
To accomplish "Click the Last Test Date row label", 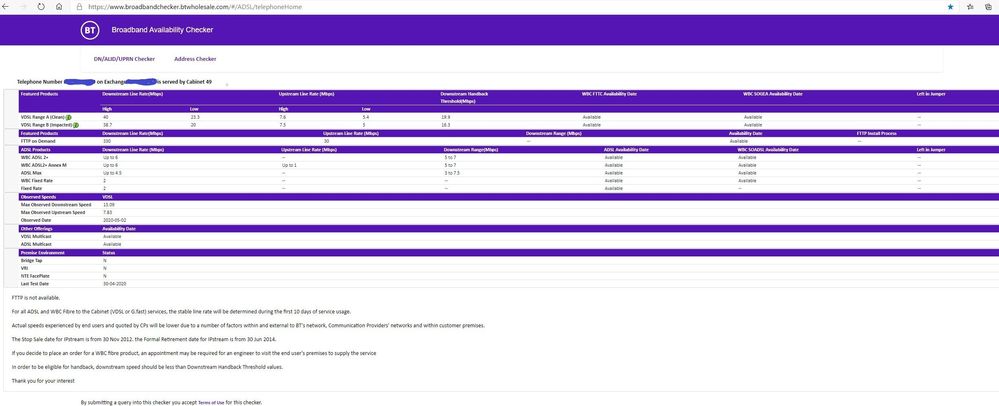I will 34,284.
